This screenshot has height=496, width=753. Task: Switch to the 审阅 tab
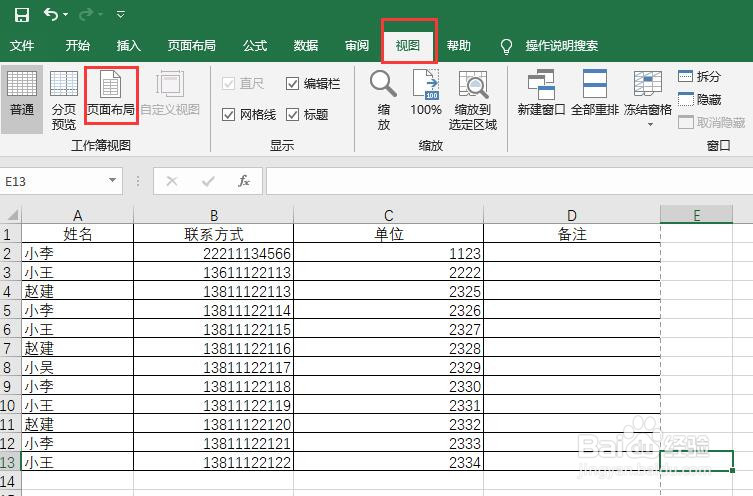point(357,46)
